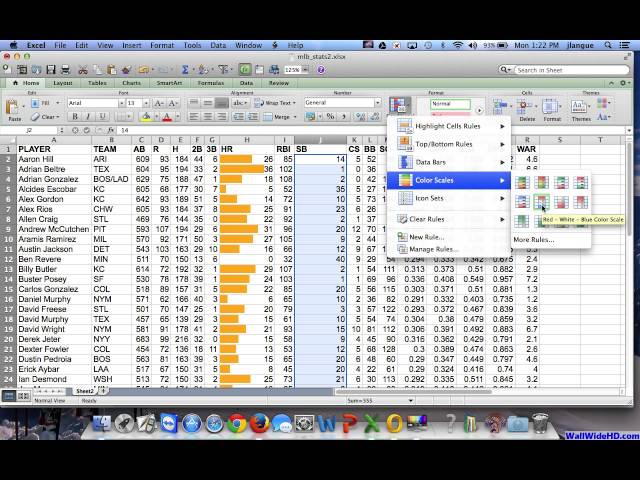Open the Format menu in menu bar
The image size is (640, 480).
click(162, 45)
